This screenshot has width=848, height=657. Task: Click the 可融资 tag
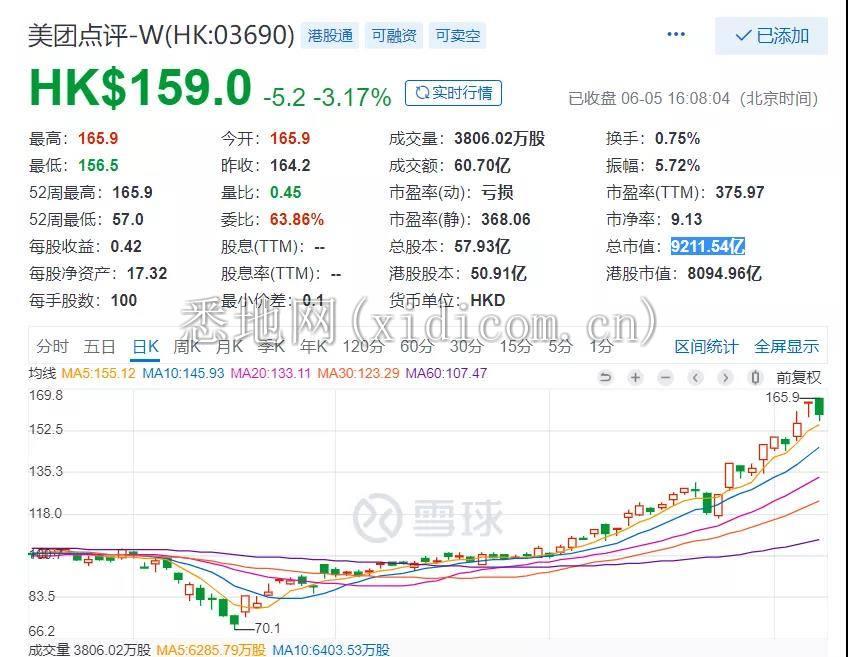[x=394, y=36]
